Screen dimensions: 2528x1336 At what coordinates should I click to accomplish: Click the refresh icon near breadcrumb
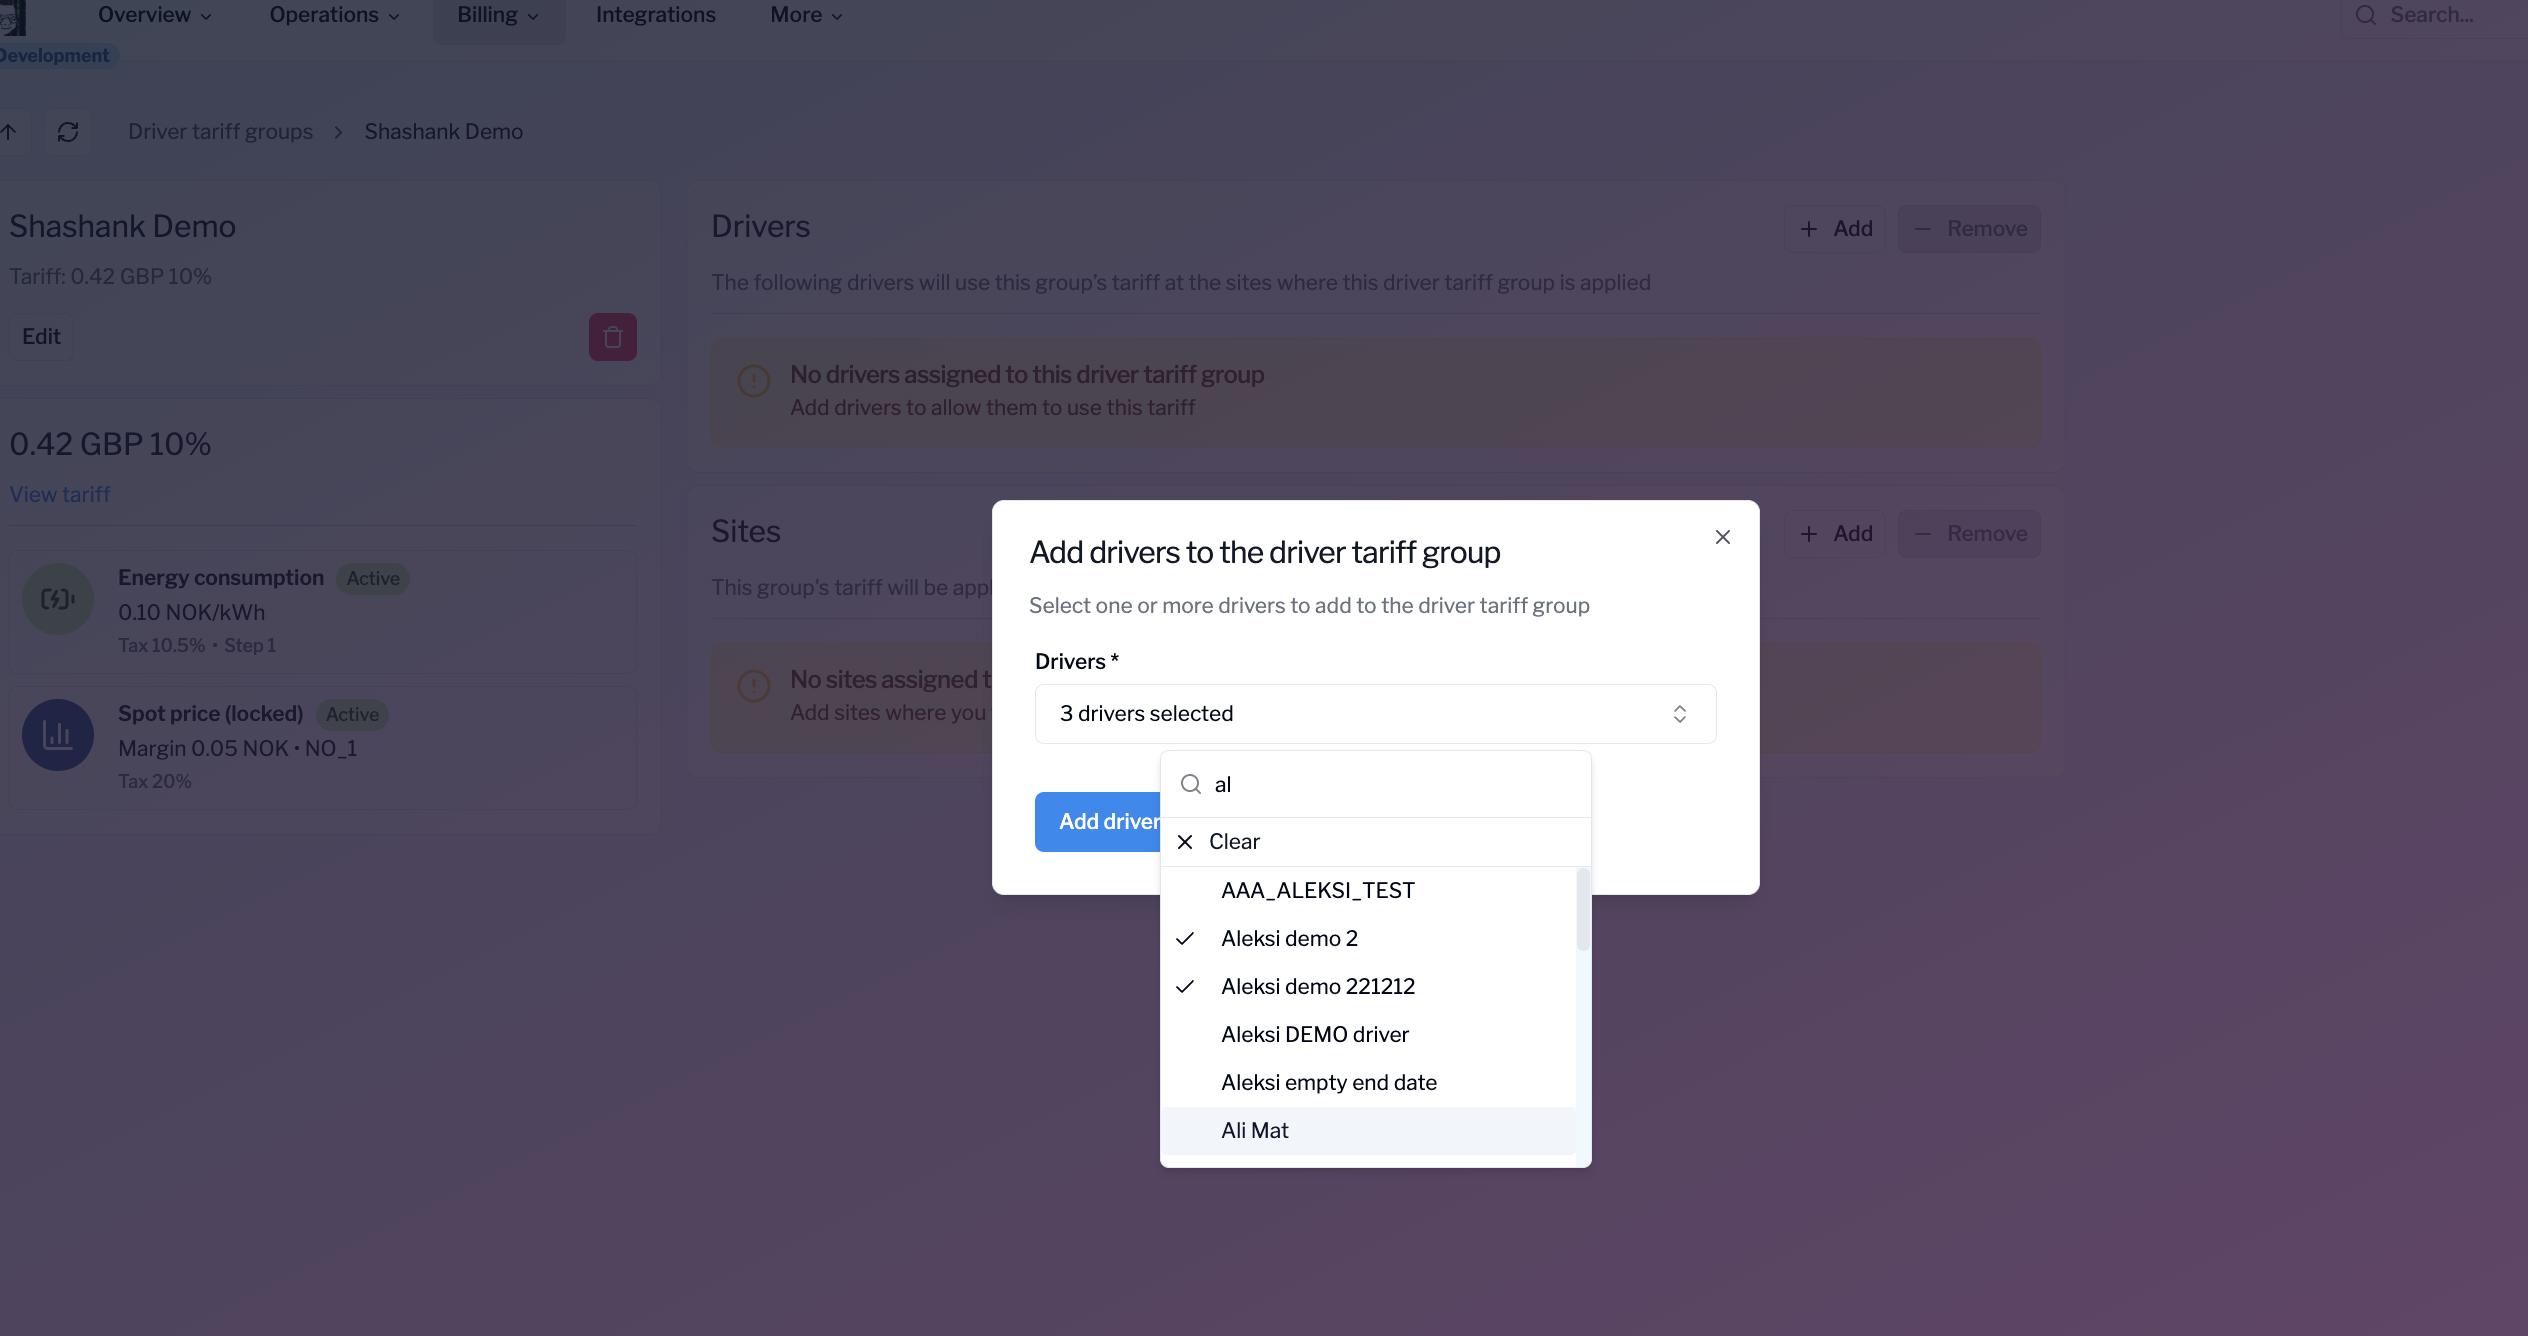68,132
